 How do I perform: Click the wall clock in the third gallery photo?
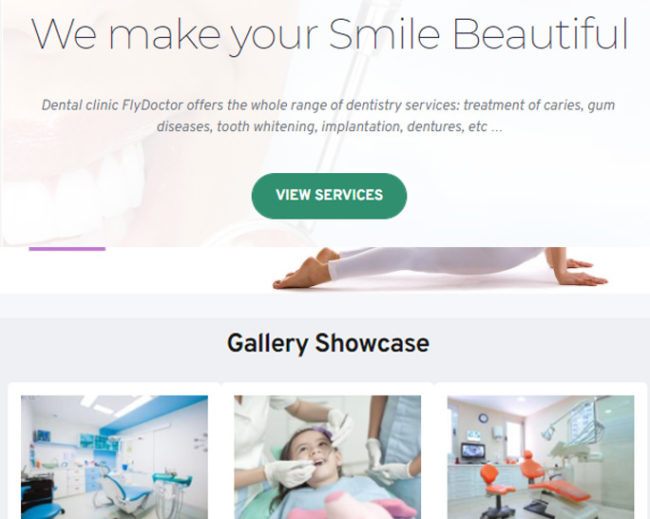(483, 418)
